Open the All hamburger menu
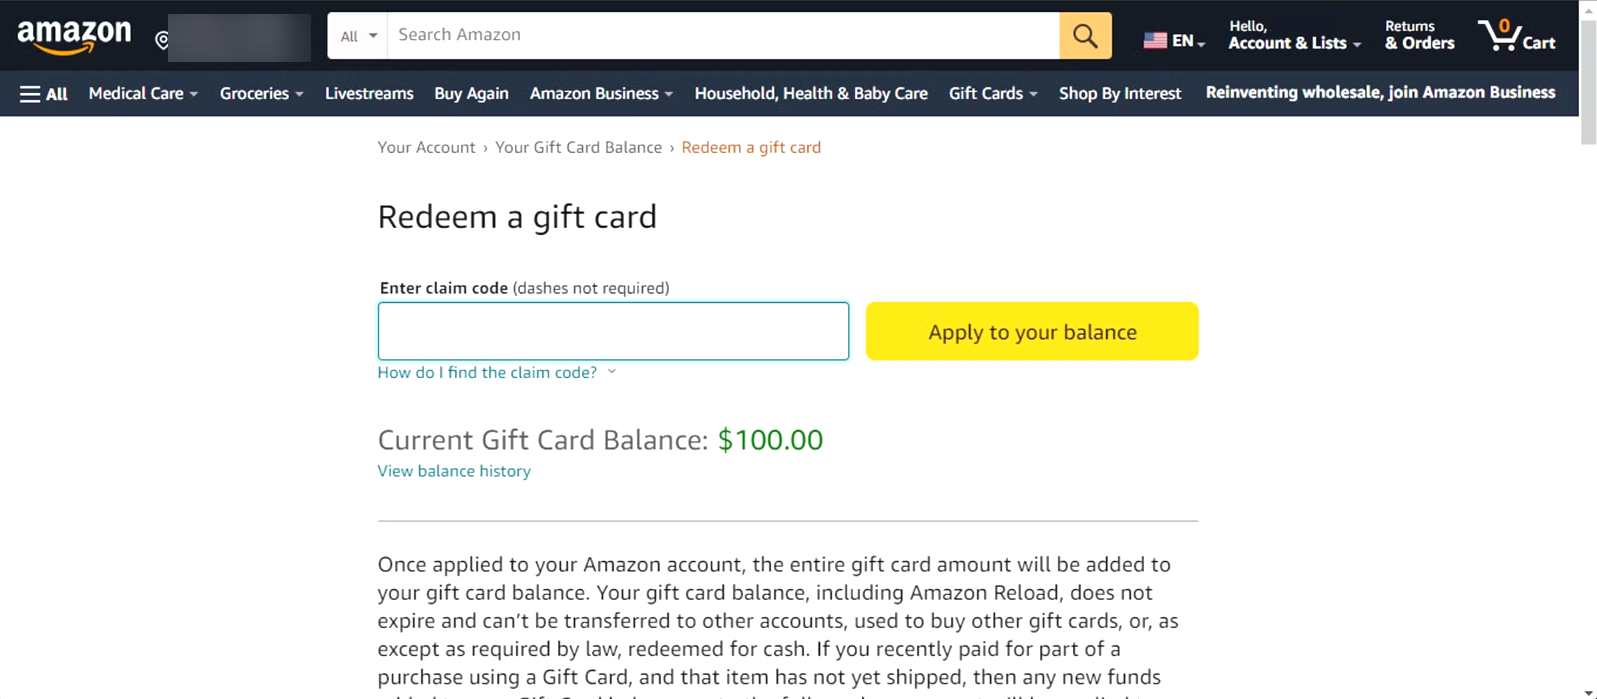 [x=43, y=94]
